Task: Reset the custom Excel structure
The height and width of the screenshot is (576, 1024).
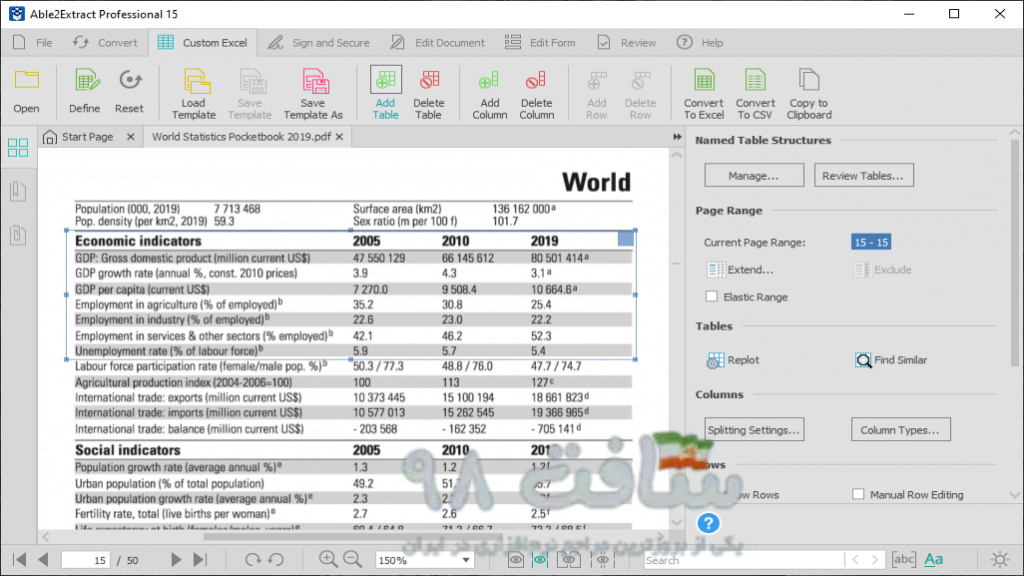Action: click(x=129, y=91)
